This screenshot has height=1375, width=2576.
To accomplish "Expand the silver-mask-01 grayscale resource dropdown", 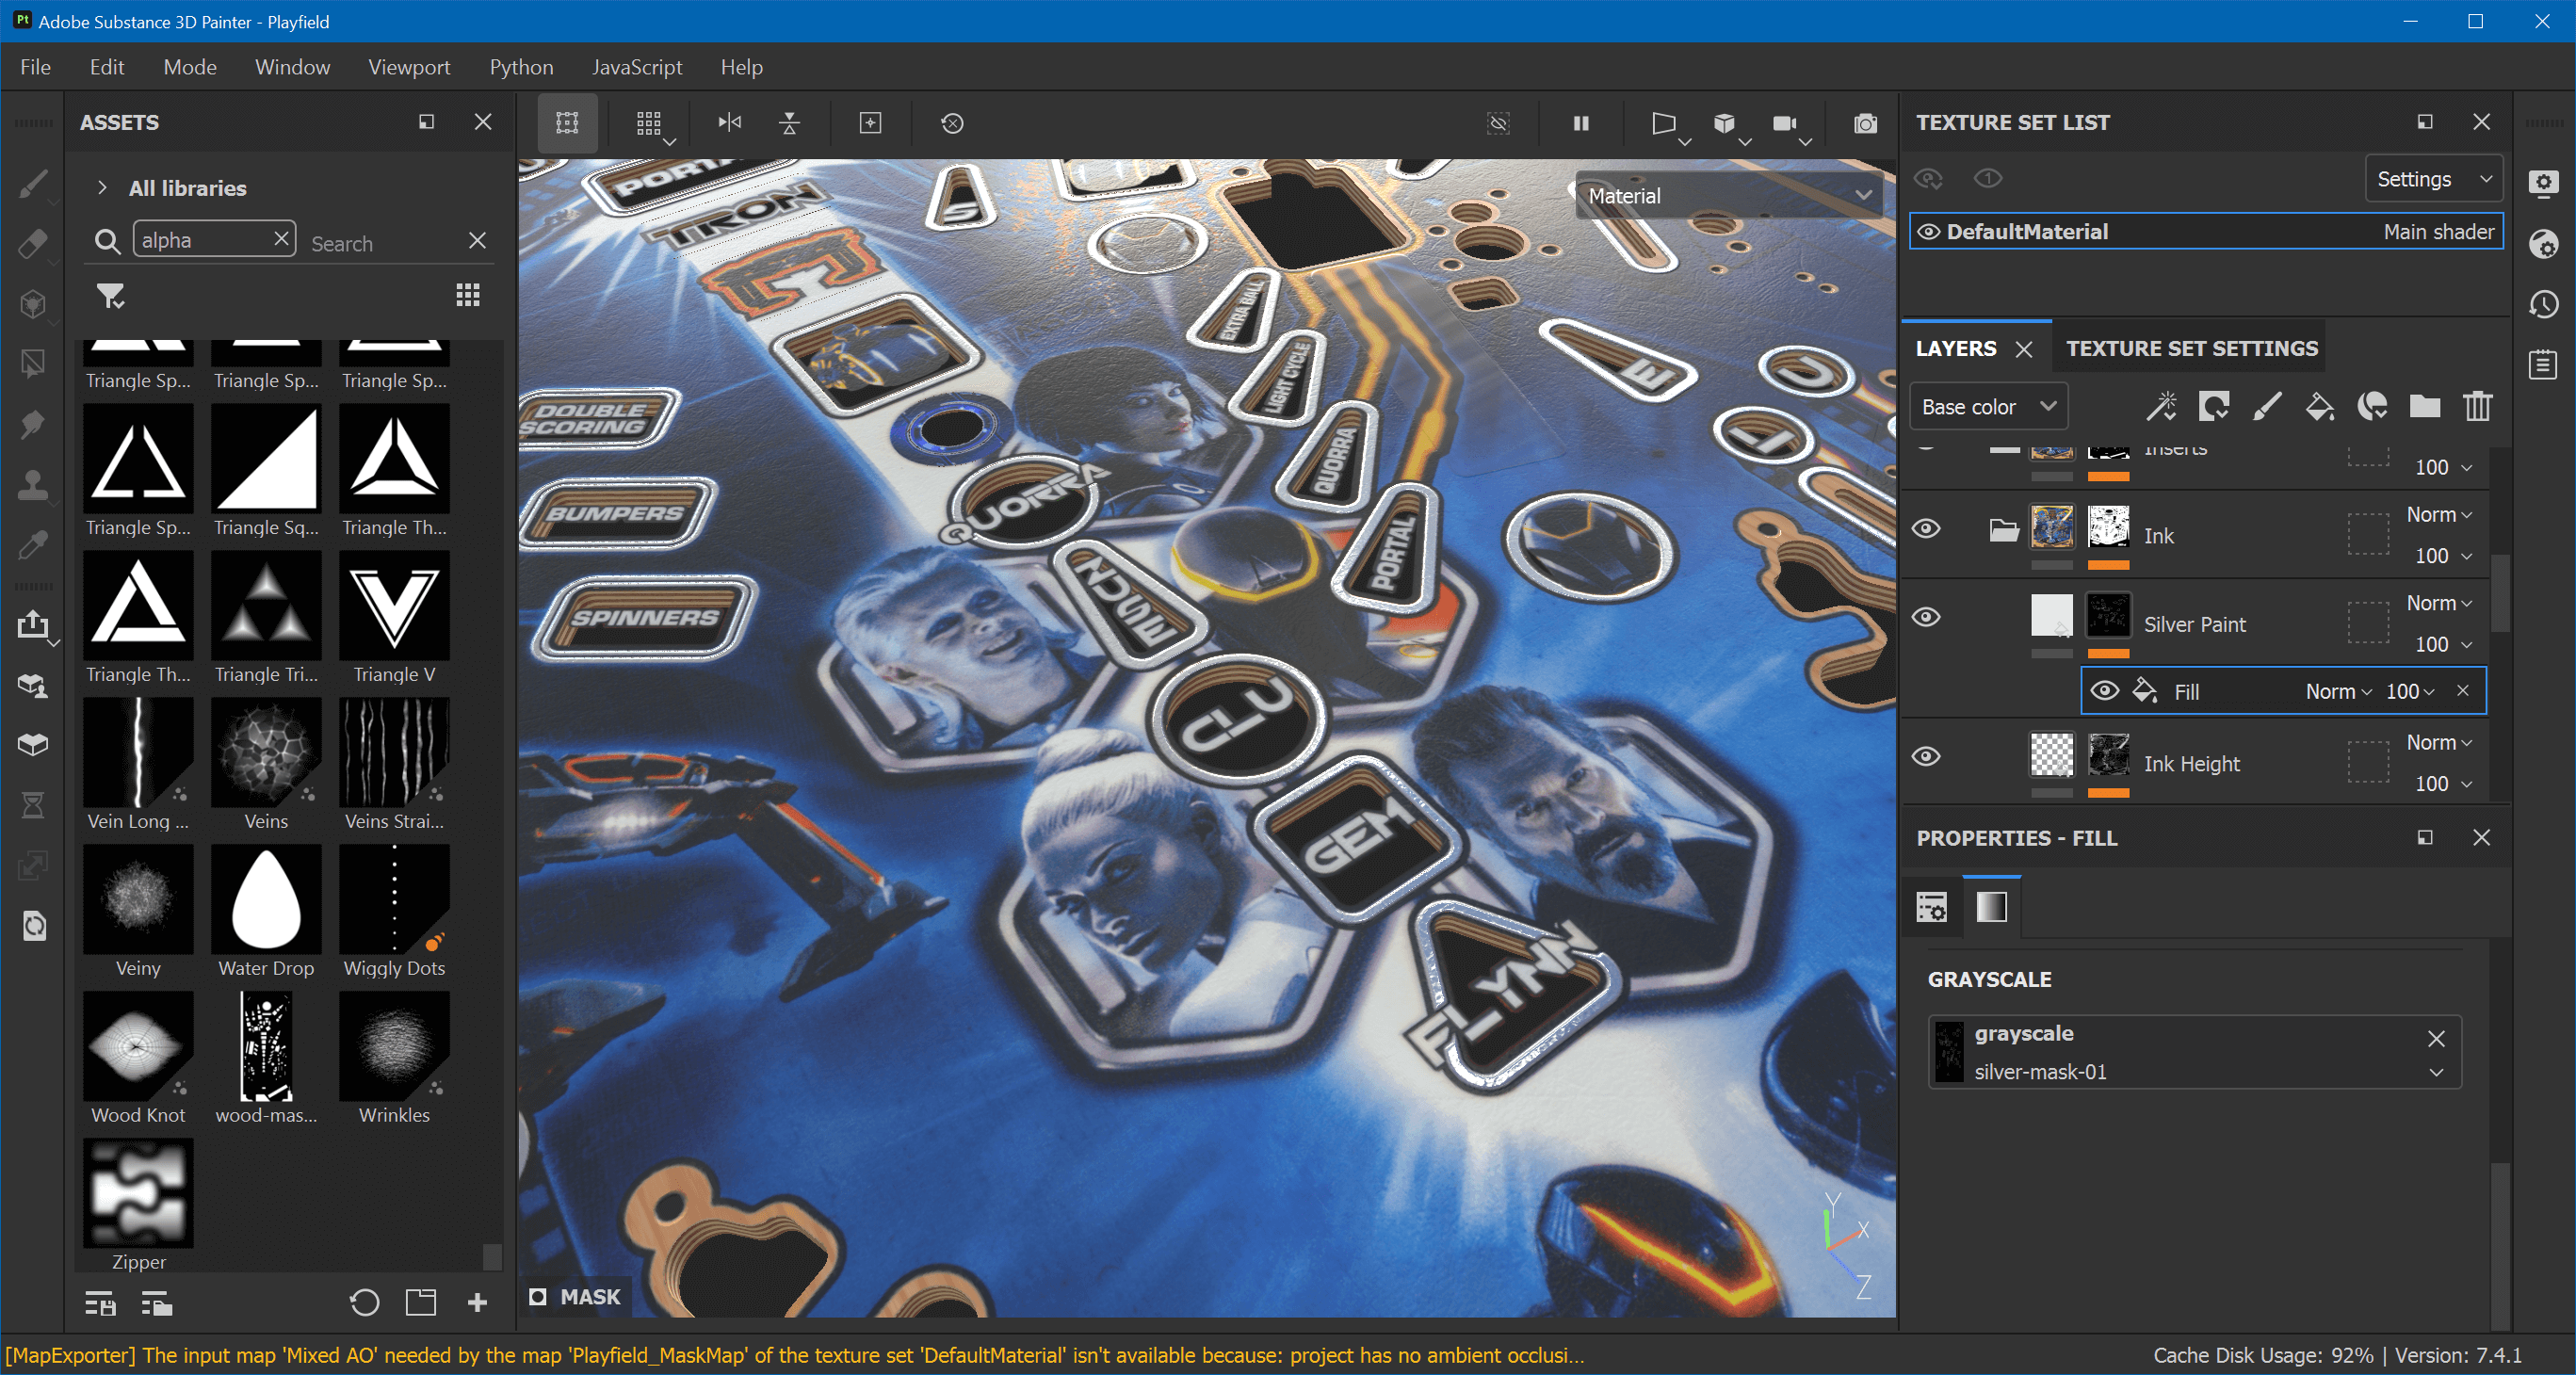I will [x=2436, y=1073].
